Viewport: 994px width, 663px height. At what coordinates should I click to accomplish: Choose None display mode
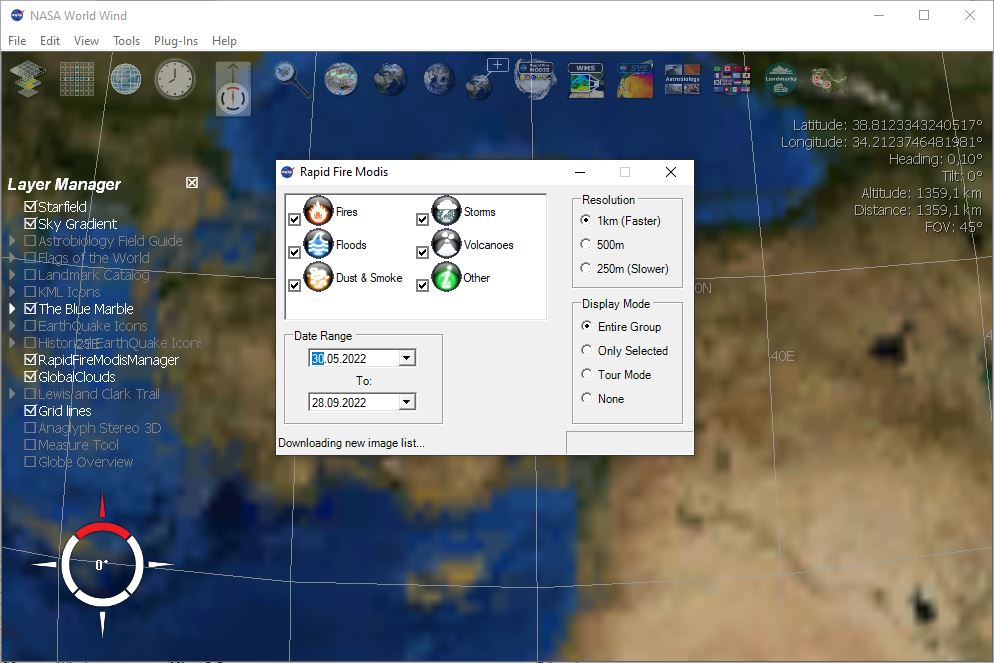click(586, 398)
